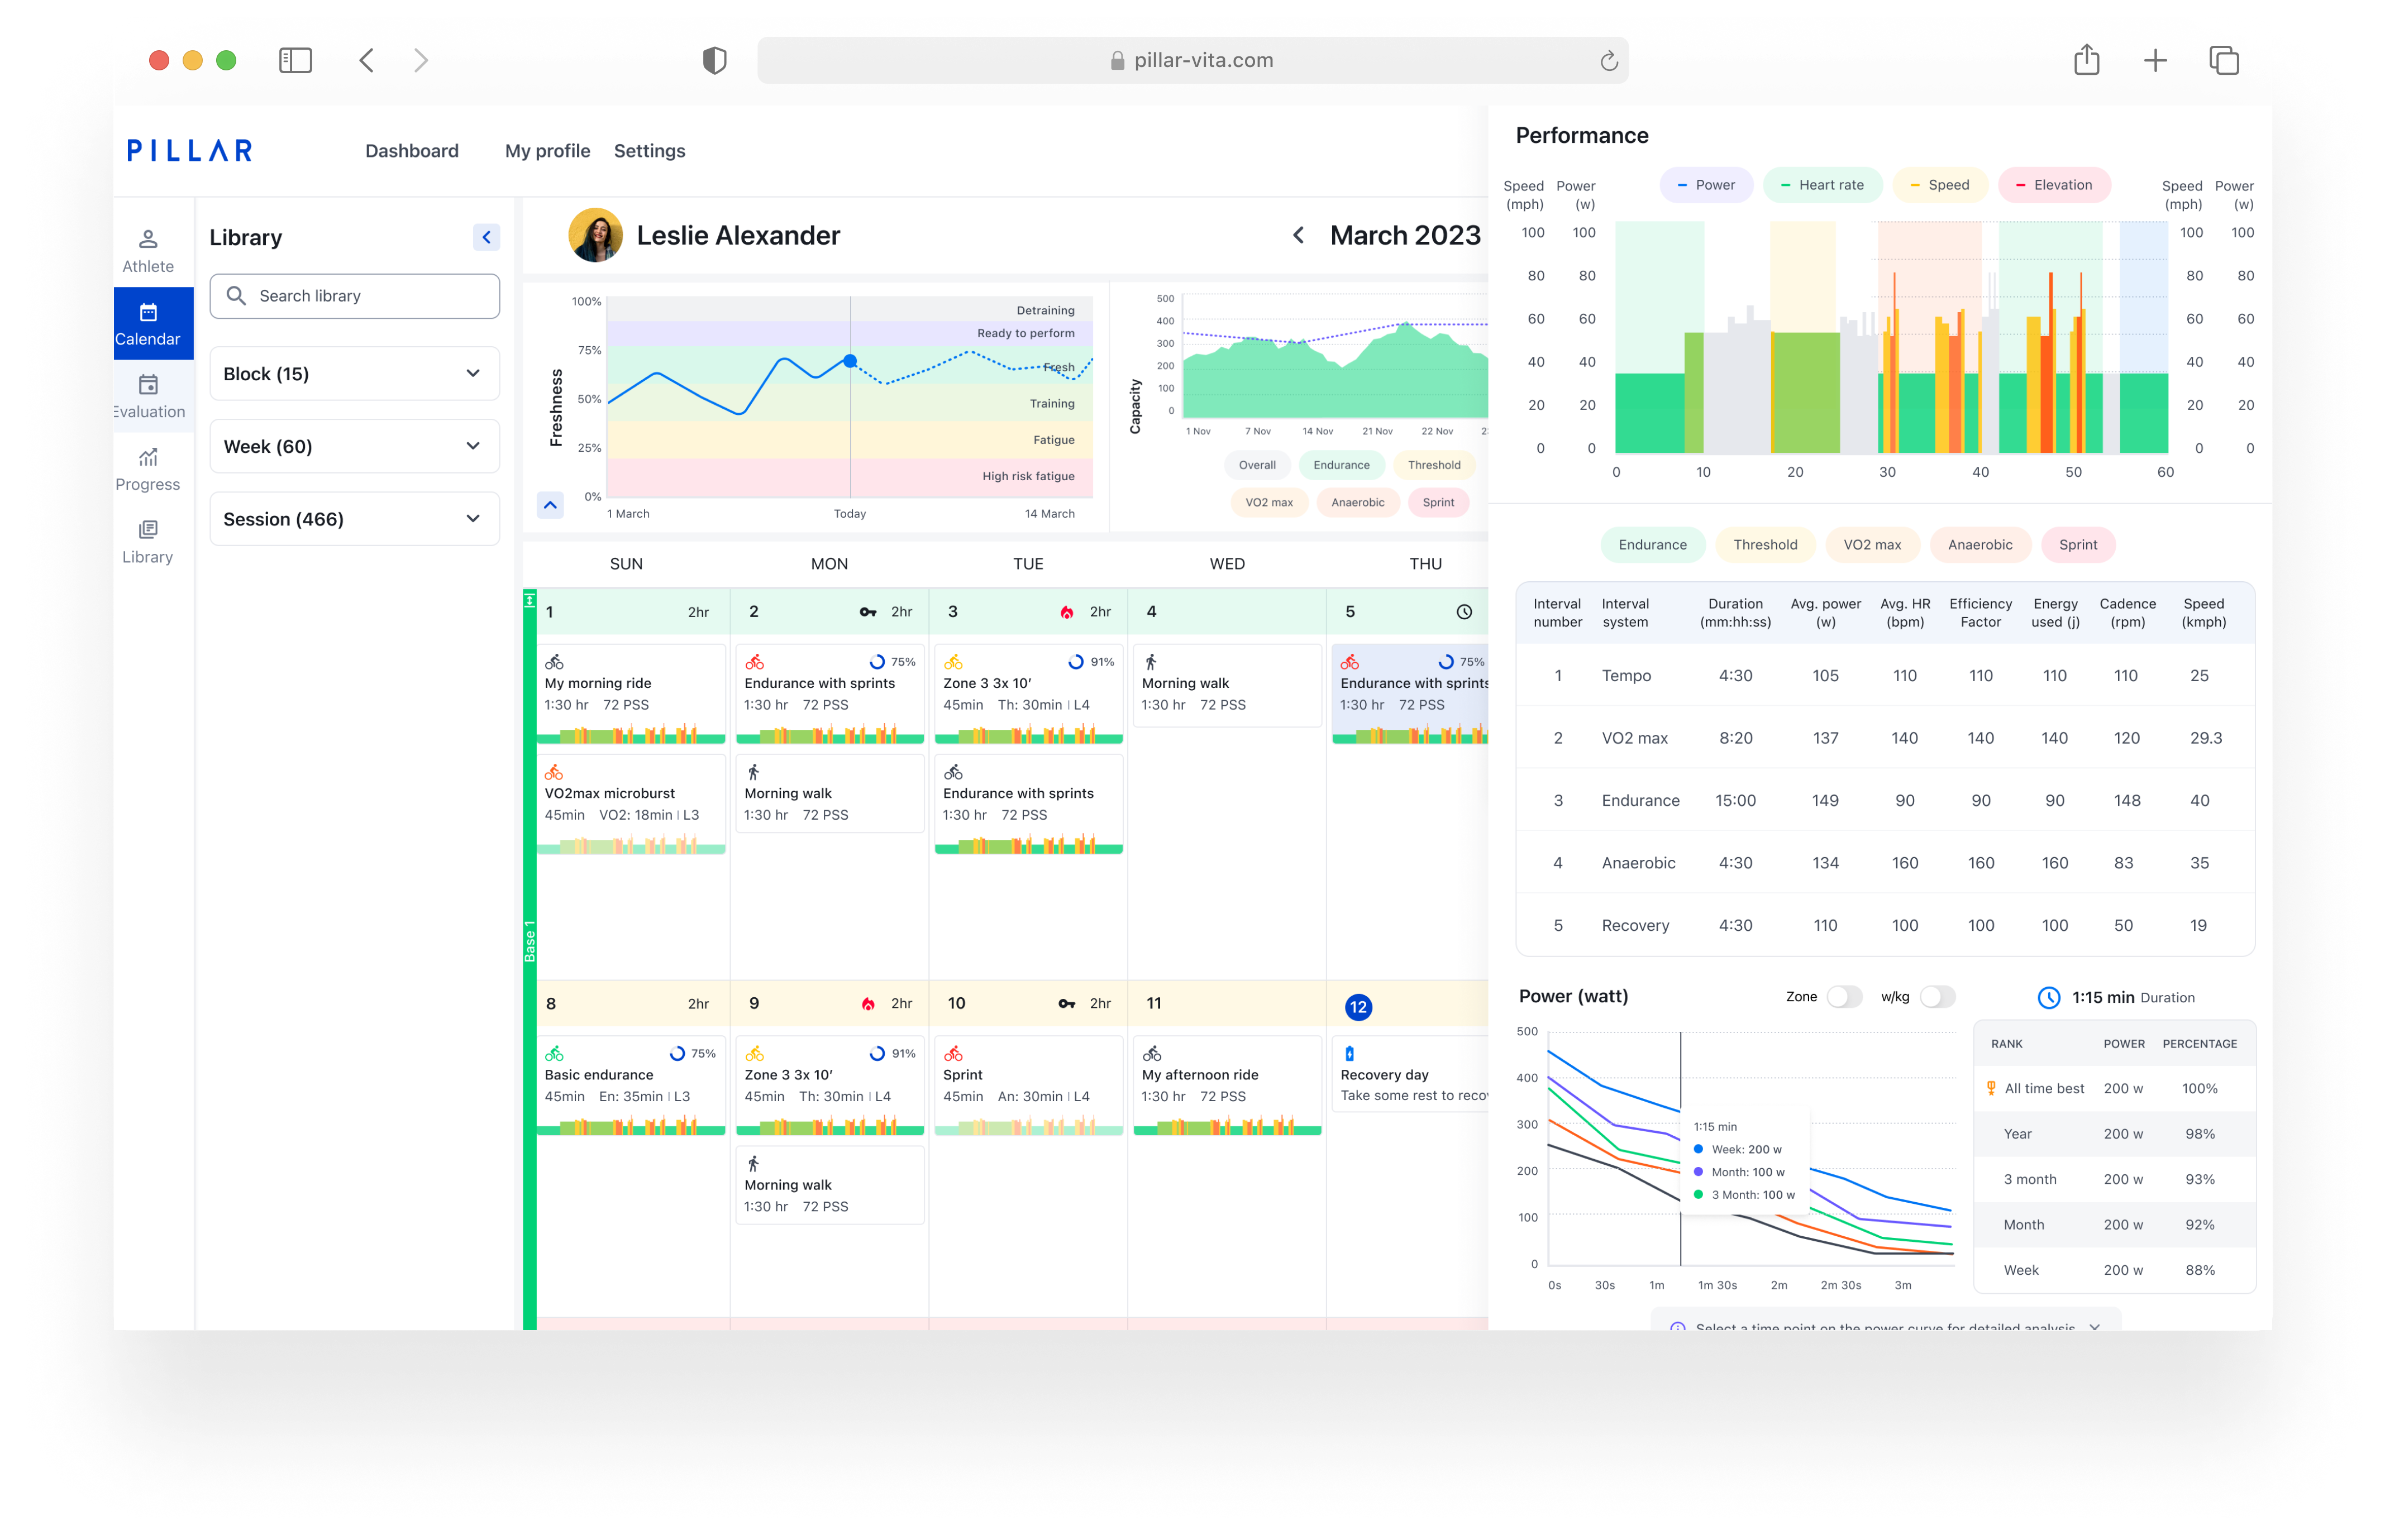Enable the Zone toggle switch
The width and height of the screenshot is (2385, 1540).
pyautogui.click(x=1844, y=997)
